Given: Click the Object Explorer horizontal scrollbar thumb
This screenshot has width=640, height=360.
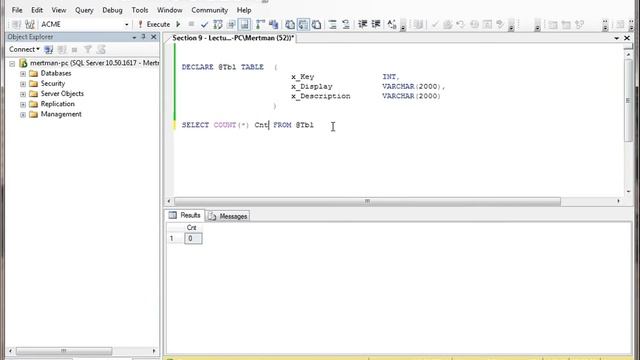Looking at the screenshot, I should 64,351.
